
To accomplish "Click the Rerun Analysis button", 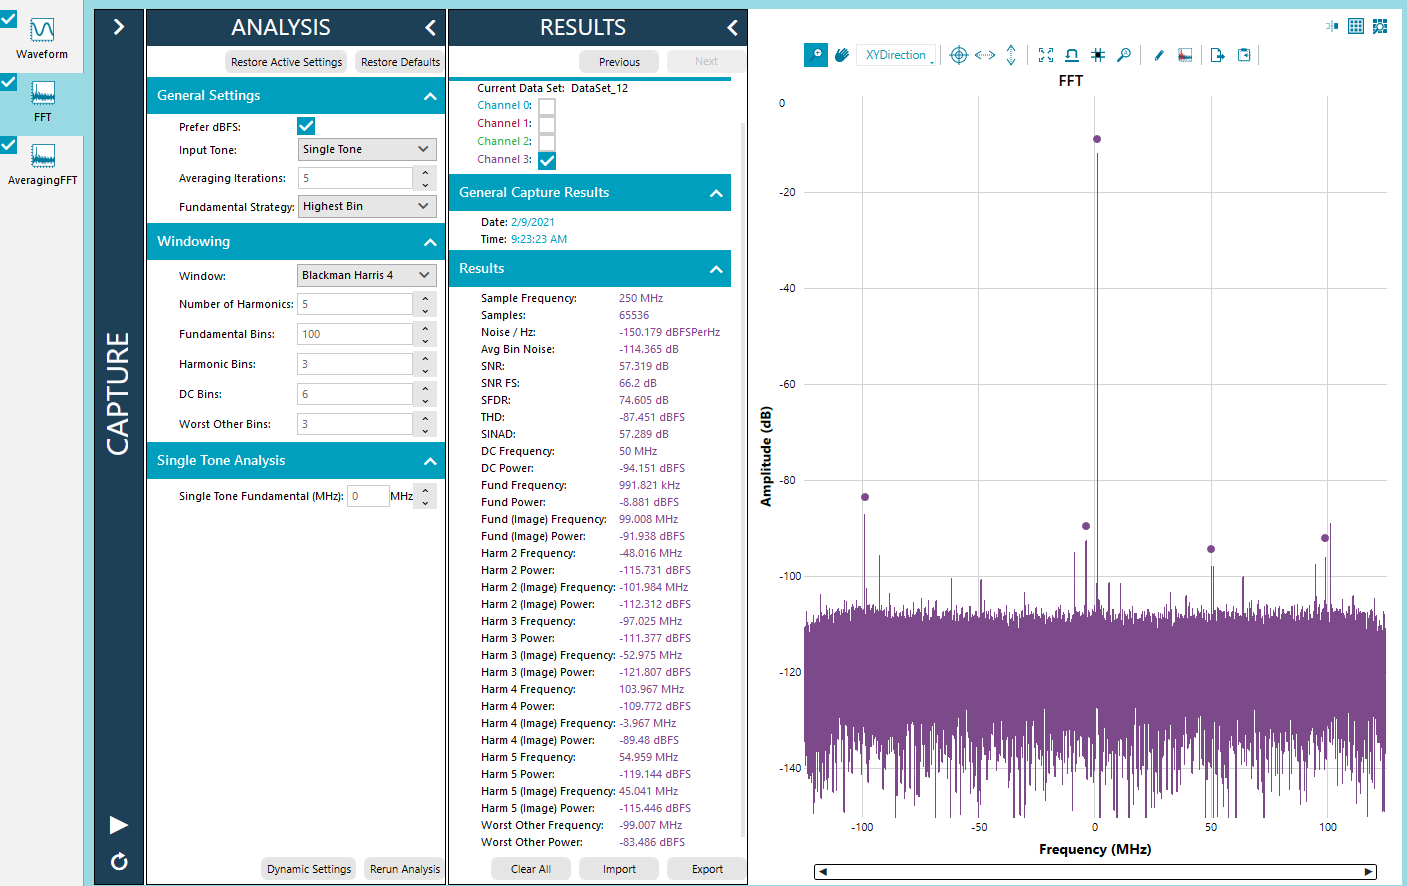I will tap(404, 869).
